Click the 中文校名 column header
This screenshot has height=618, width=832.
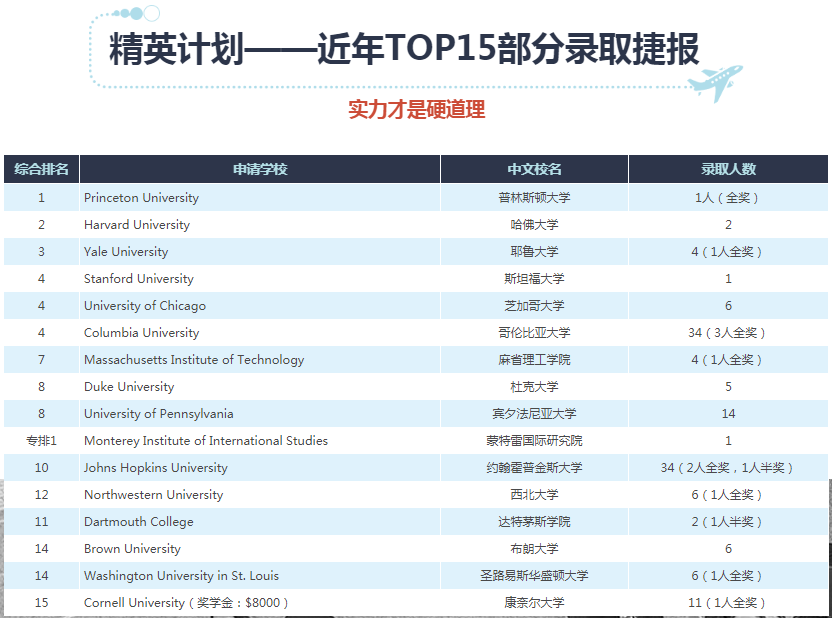click(x=534, y=169)
